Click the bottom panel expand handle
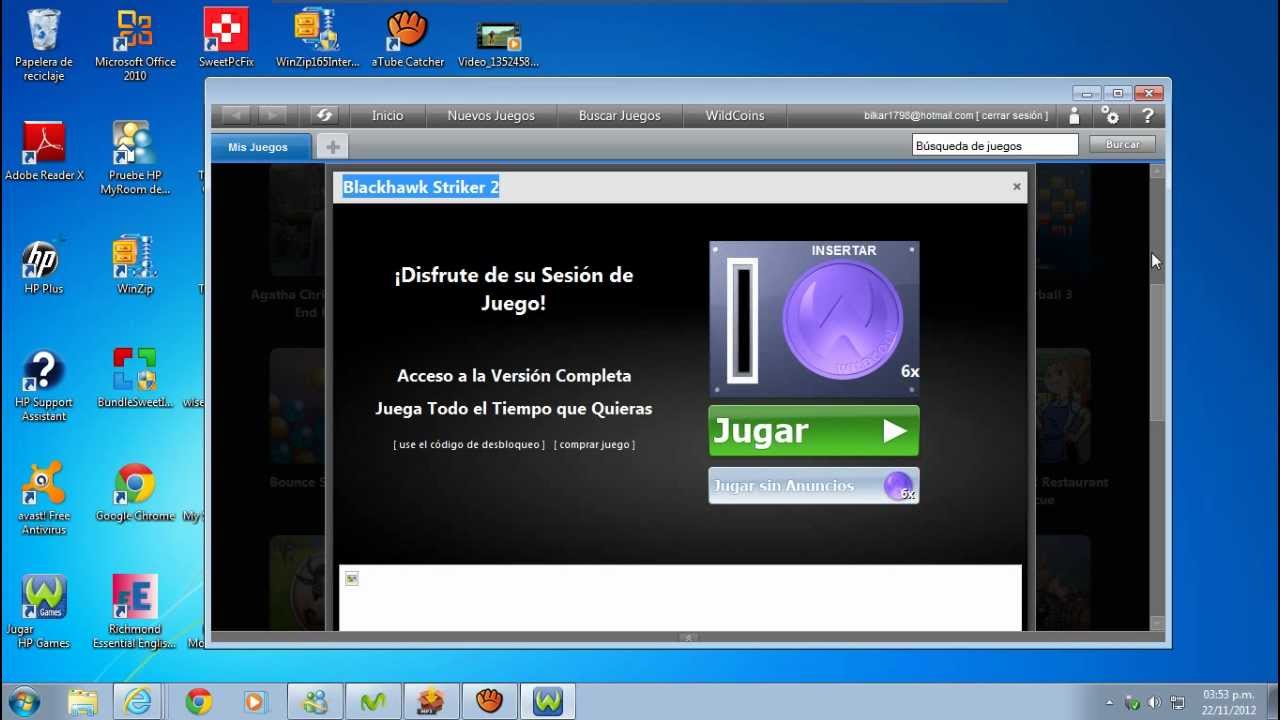This screenshot has height=720, width=1280. click(688, 637)
